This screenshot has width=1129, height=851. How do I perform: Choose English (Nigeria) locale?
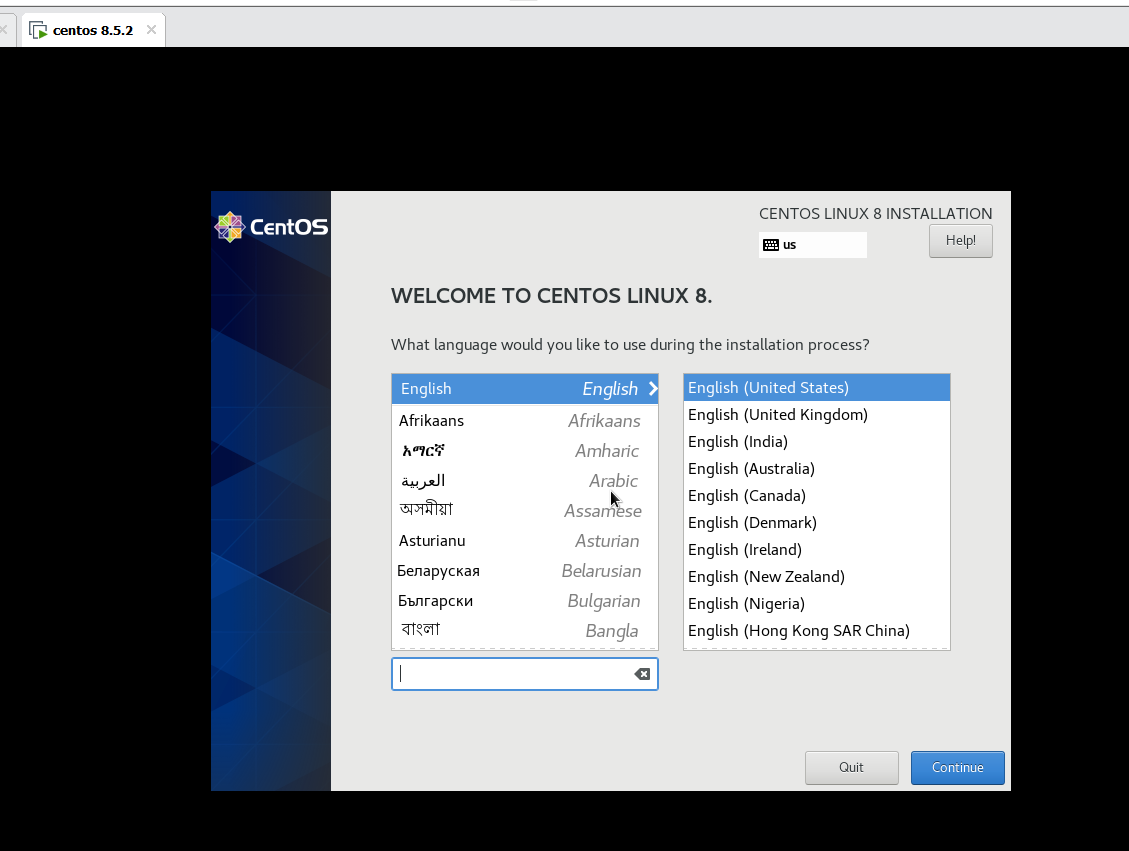click(817, 603)
